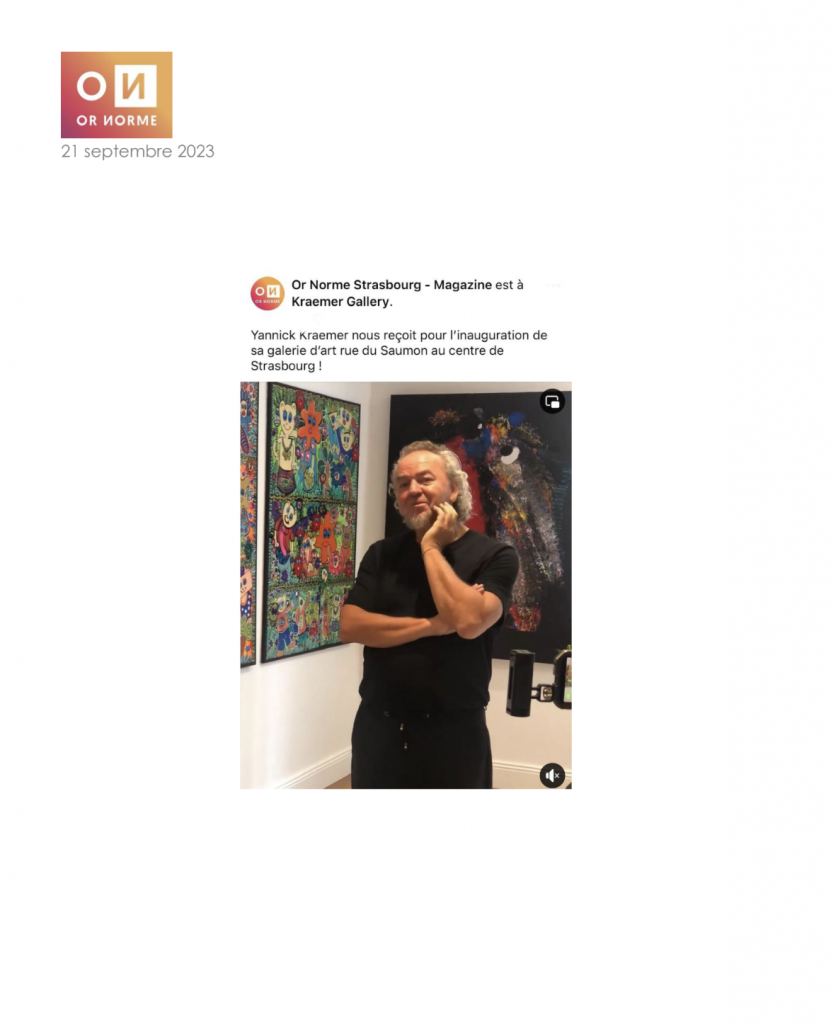The image size is (831, 1024).
Task: Click the camera gimbal device at the video's right edge
Action: tap(540, 681)
